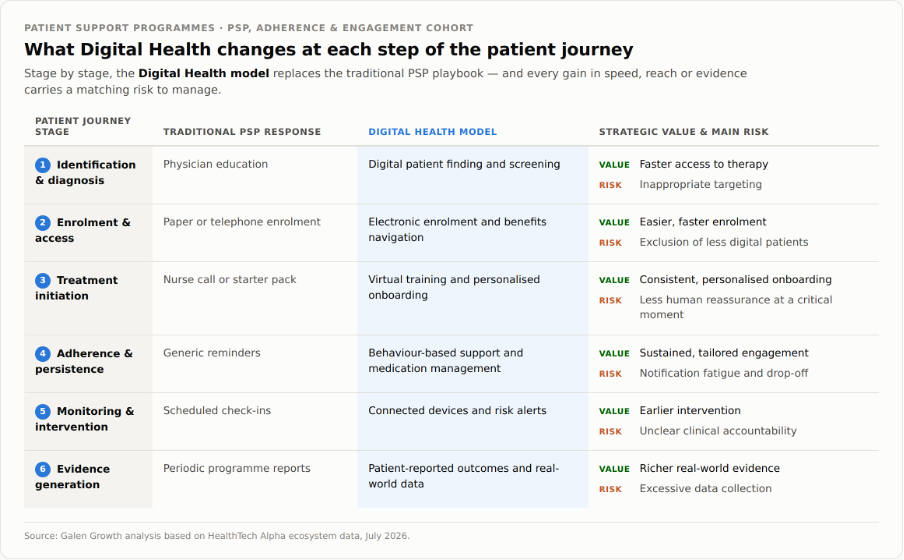Click the RISK tag beside Inappropriate targeting
904x560 pixels.
coord(610,185)
